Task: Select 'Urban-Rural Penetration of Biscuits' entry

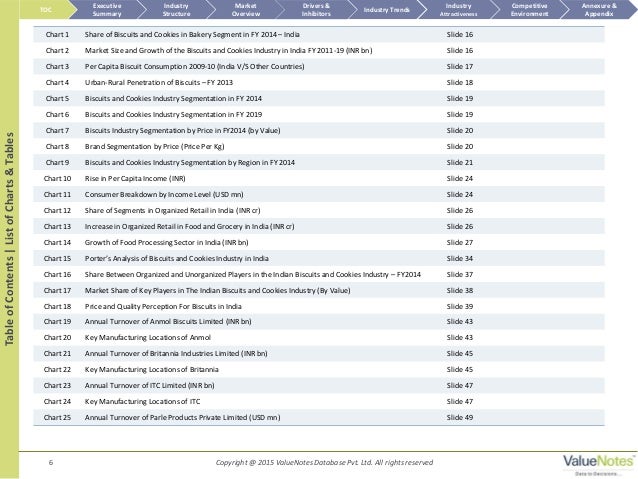Action: point(159,83)
